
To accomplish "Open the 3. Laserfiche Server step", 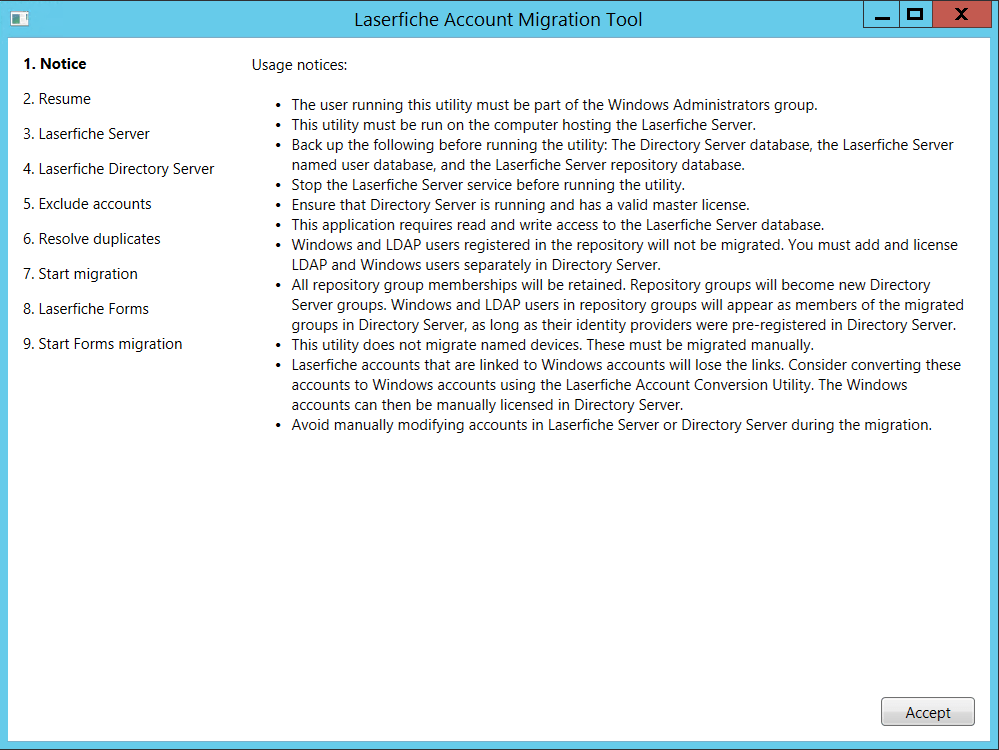I will click(86, 134).
